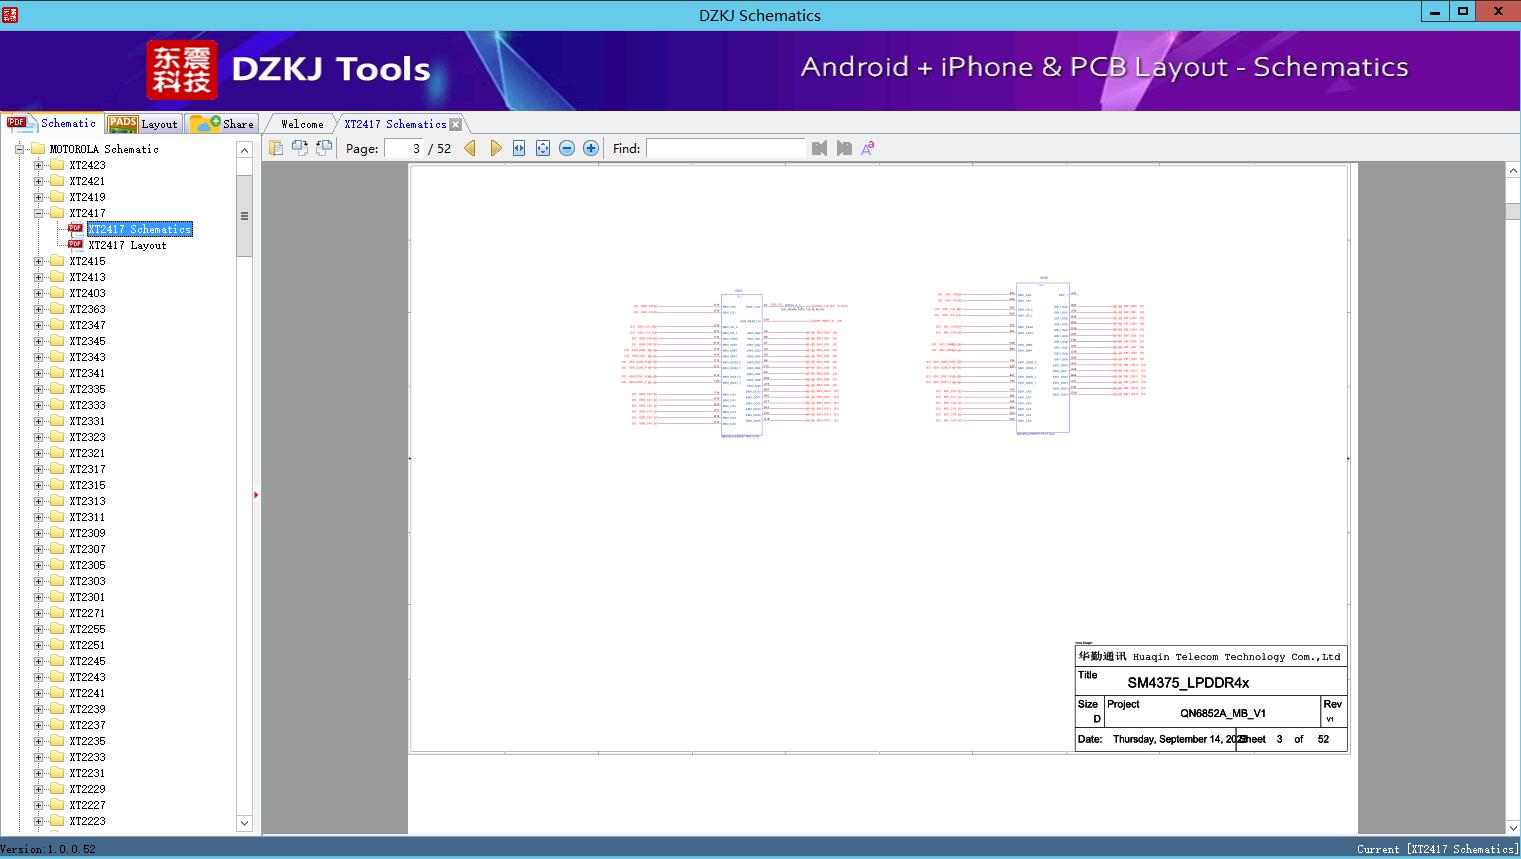Switch to the PADS Layout tab

click(143, 124)
